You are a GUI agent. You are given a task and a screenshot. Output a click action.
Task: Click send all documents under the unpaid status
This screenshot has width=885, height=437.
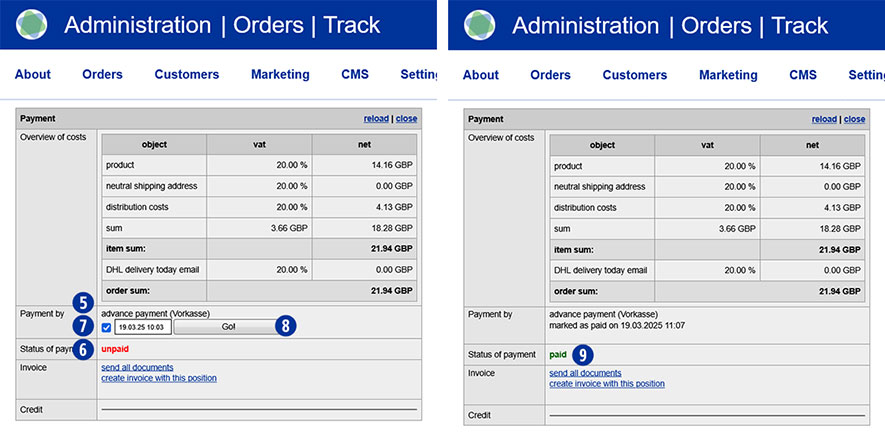tap(137, 368)
